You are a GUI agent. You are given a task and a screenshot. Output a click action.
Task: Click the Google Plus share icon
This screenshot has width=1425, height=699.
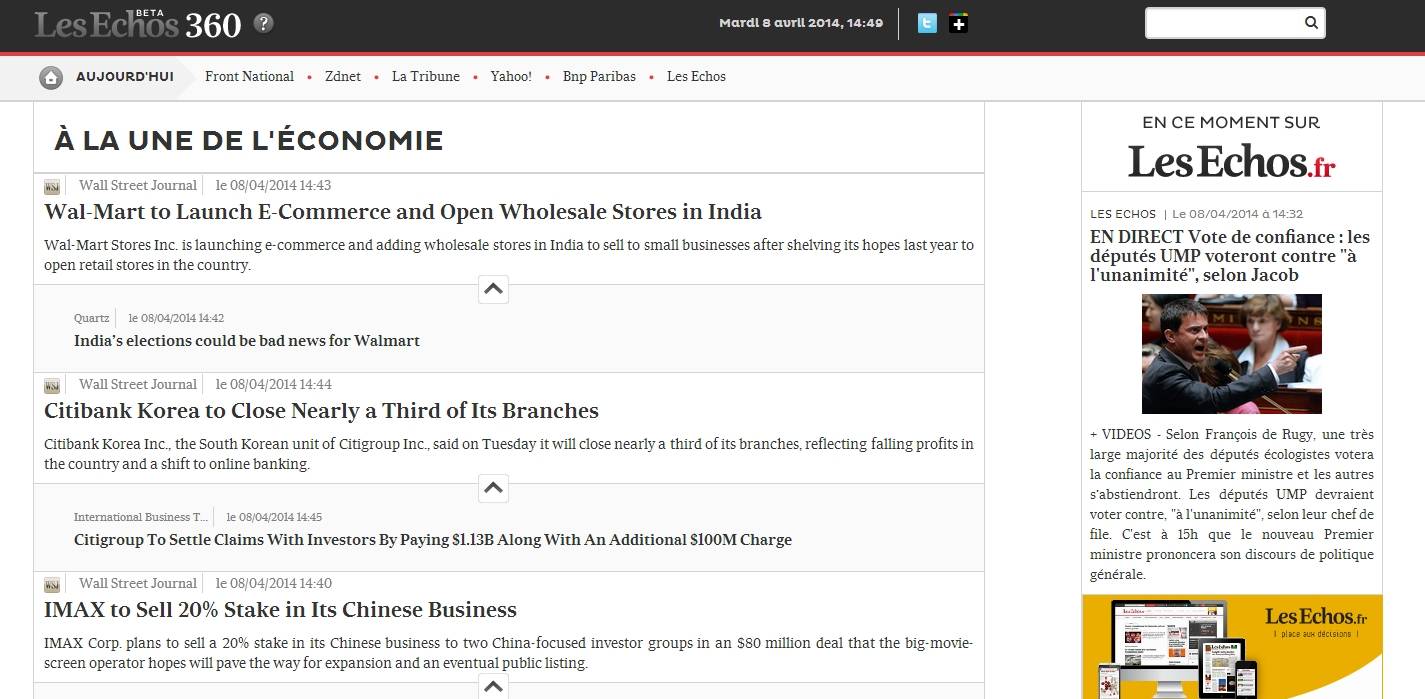958,23
